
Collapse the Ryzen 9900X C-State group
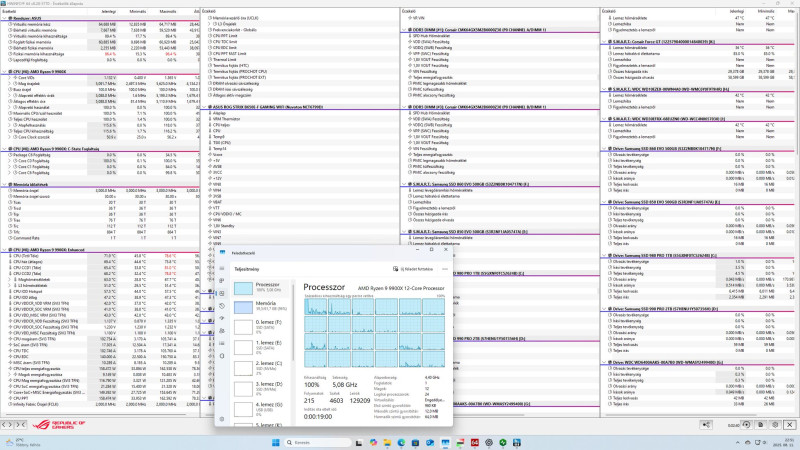(x=4, y=149)
